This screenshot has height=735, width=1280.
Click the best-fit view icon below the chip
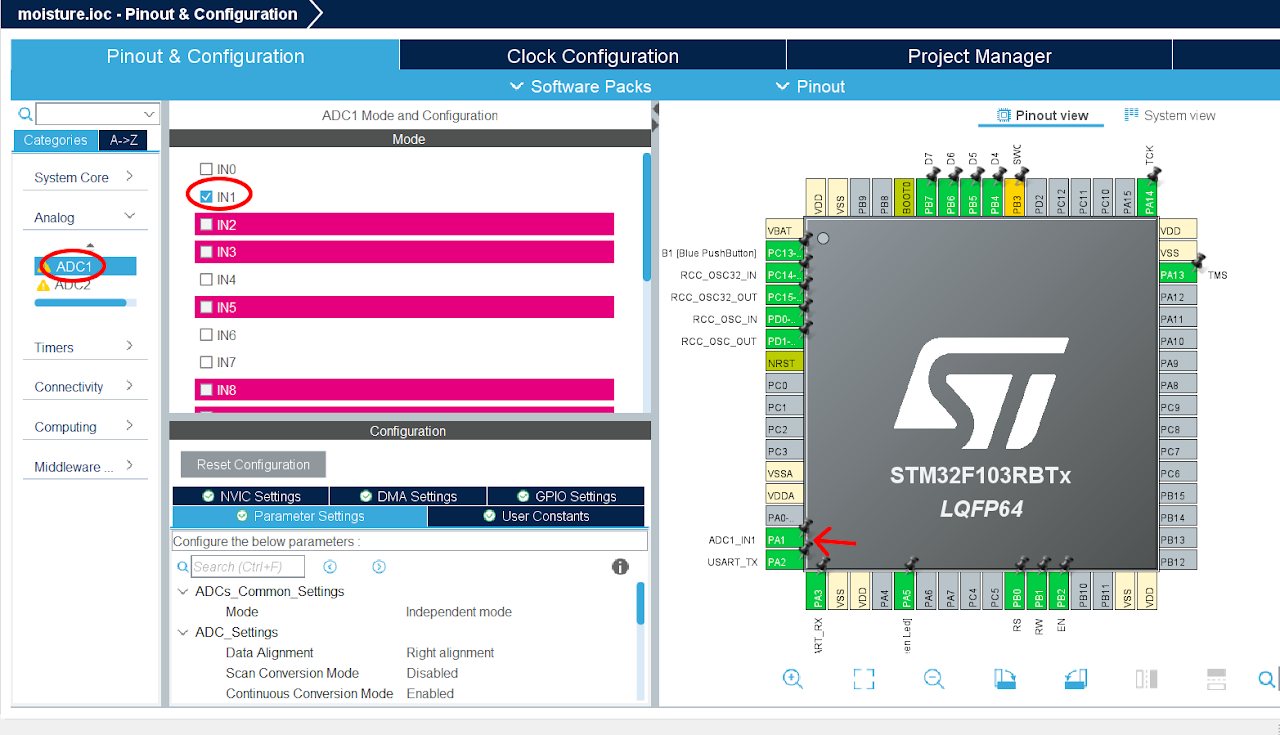[863, 678]
